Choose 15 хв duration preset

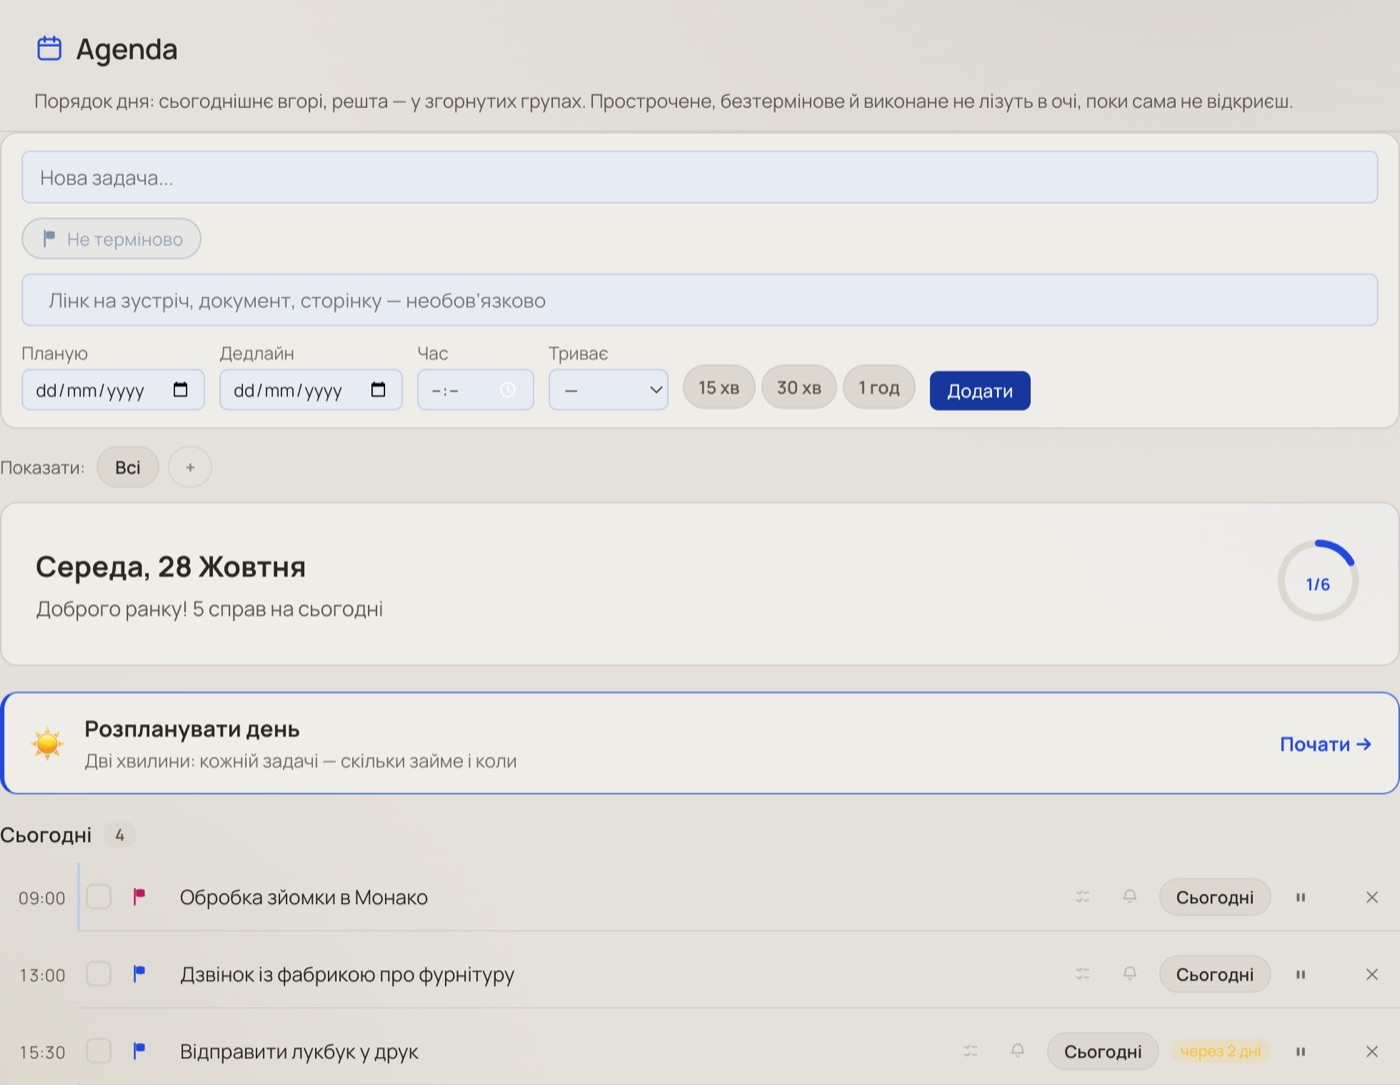point(719,388)
